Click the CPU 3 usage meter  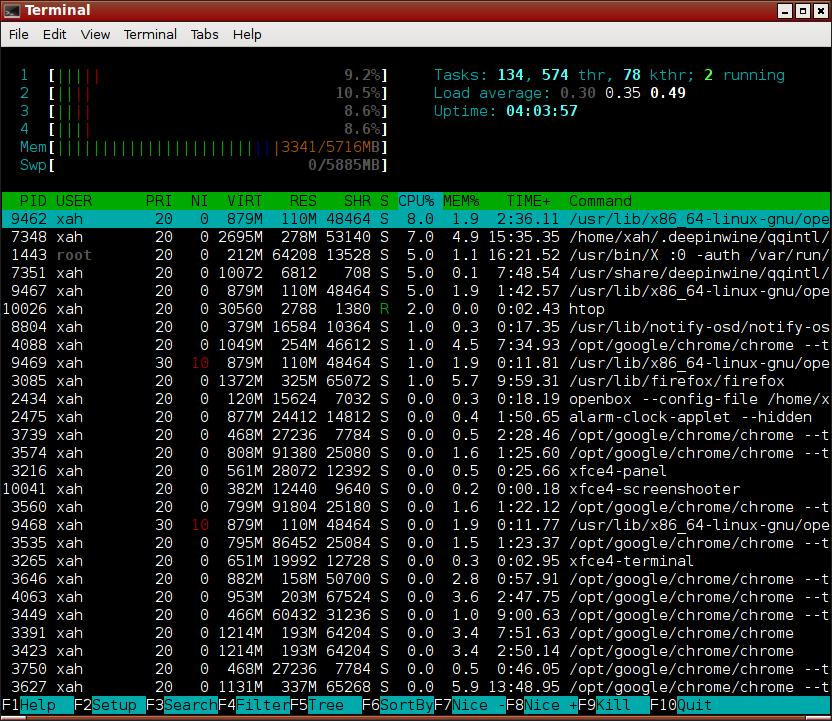pos(204,111)
